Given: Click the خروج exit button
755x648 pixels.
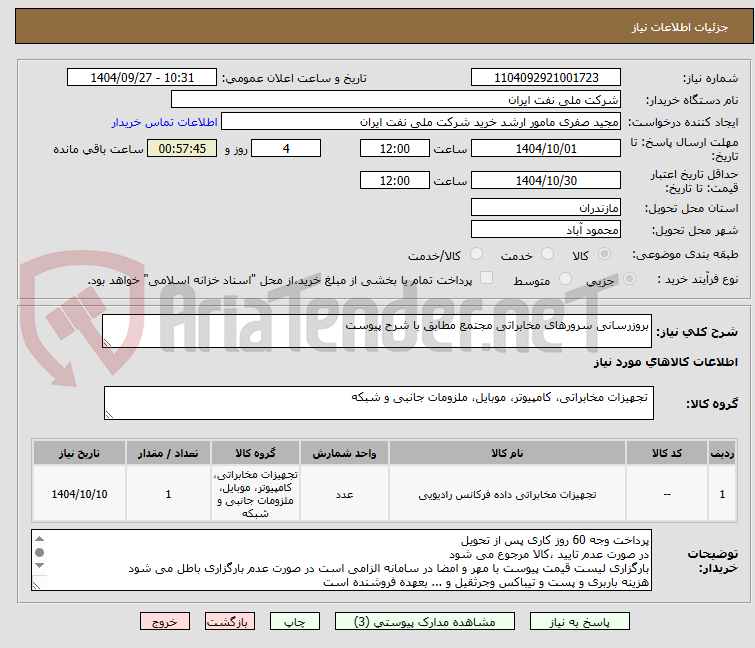Looking at the screenshot, I should tap(165, 622).
